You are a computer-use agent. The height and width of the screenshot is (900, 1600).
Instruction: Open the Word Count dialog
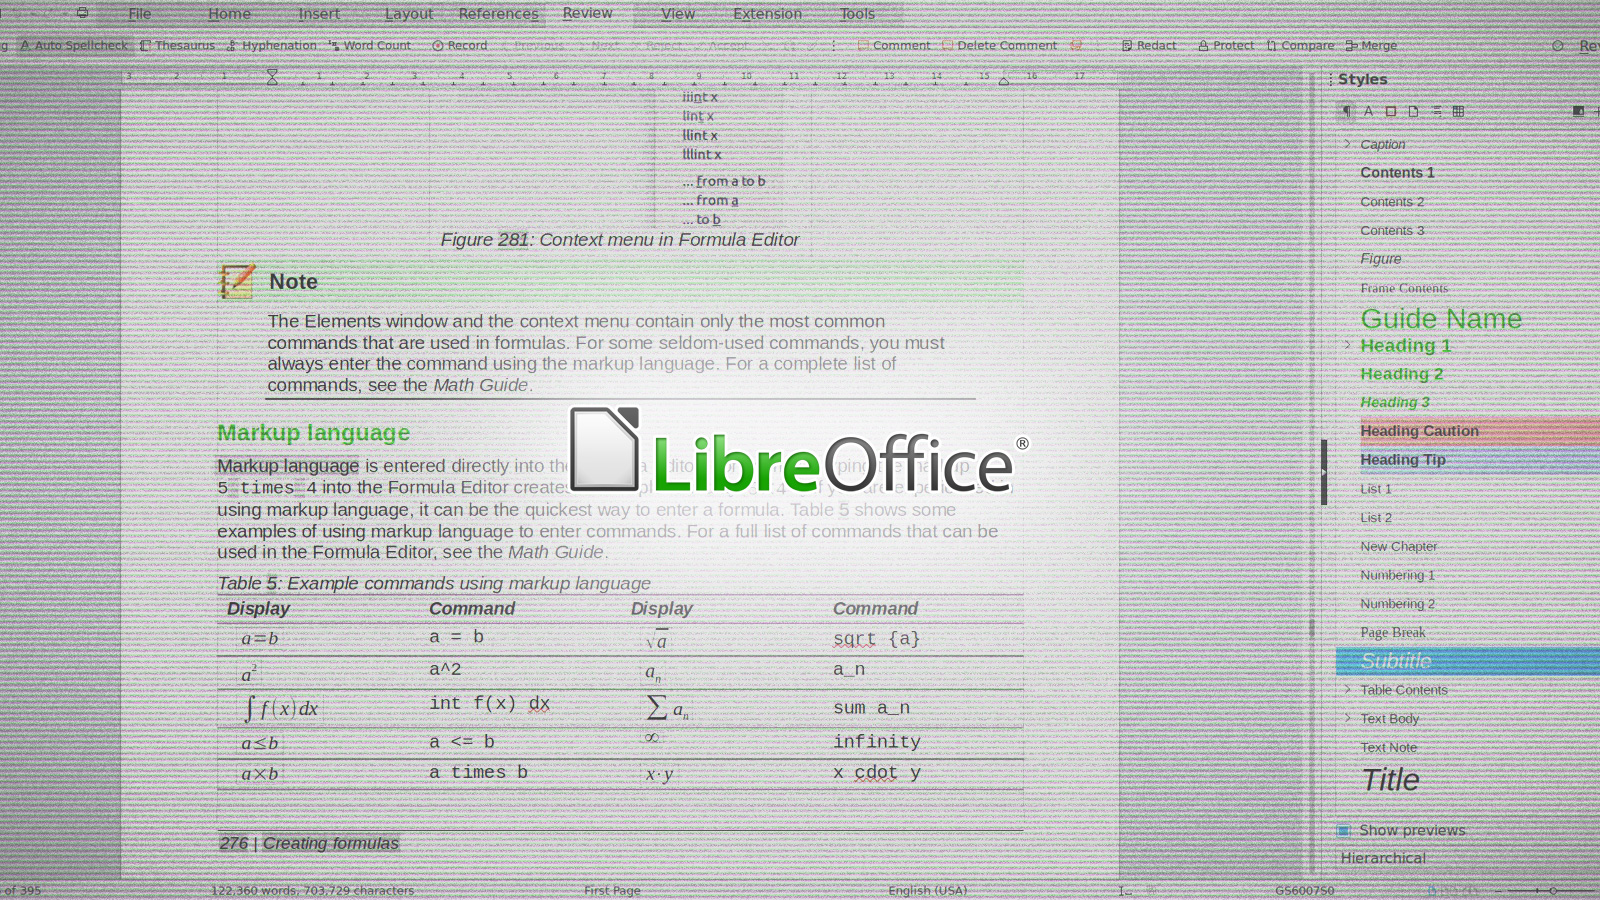[x=370, y=45]
